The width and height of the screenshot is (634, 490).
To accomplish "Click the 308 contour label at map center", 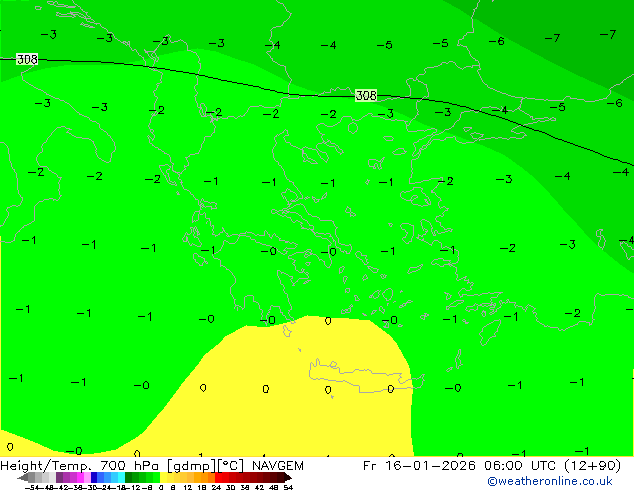I will pos(366,95).
